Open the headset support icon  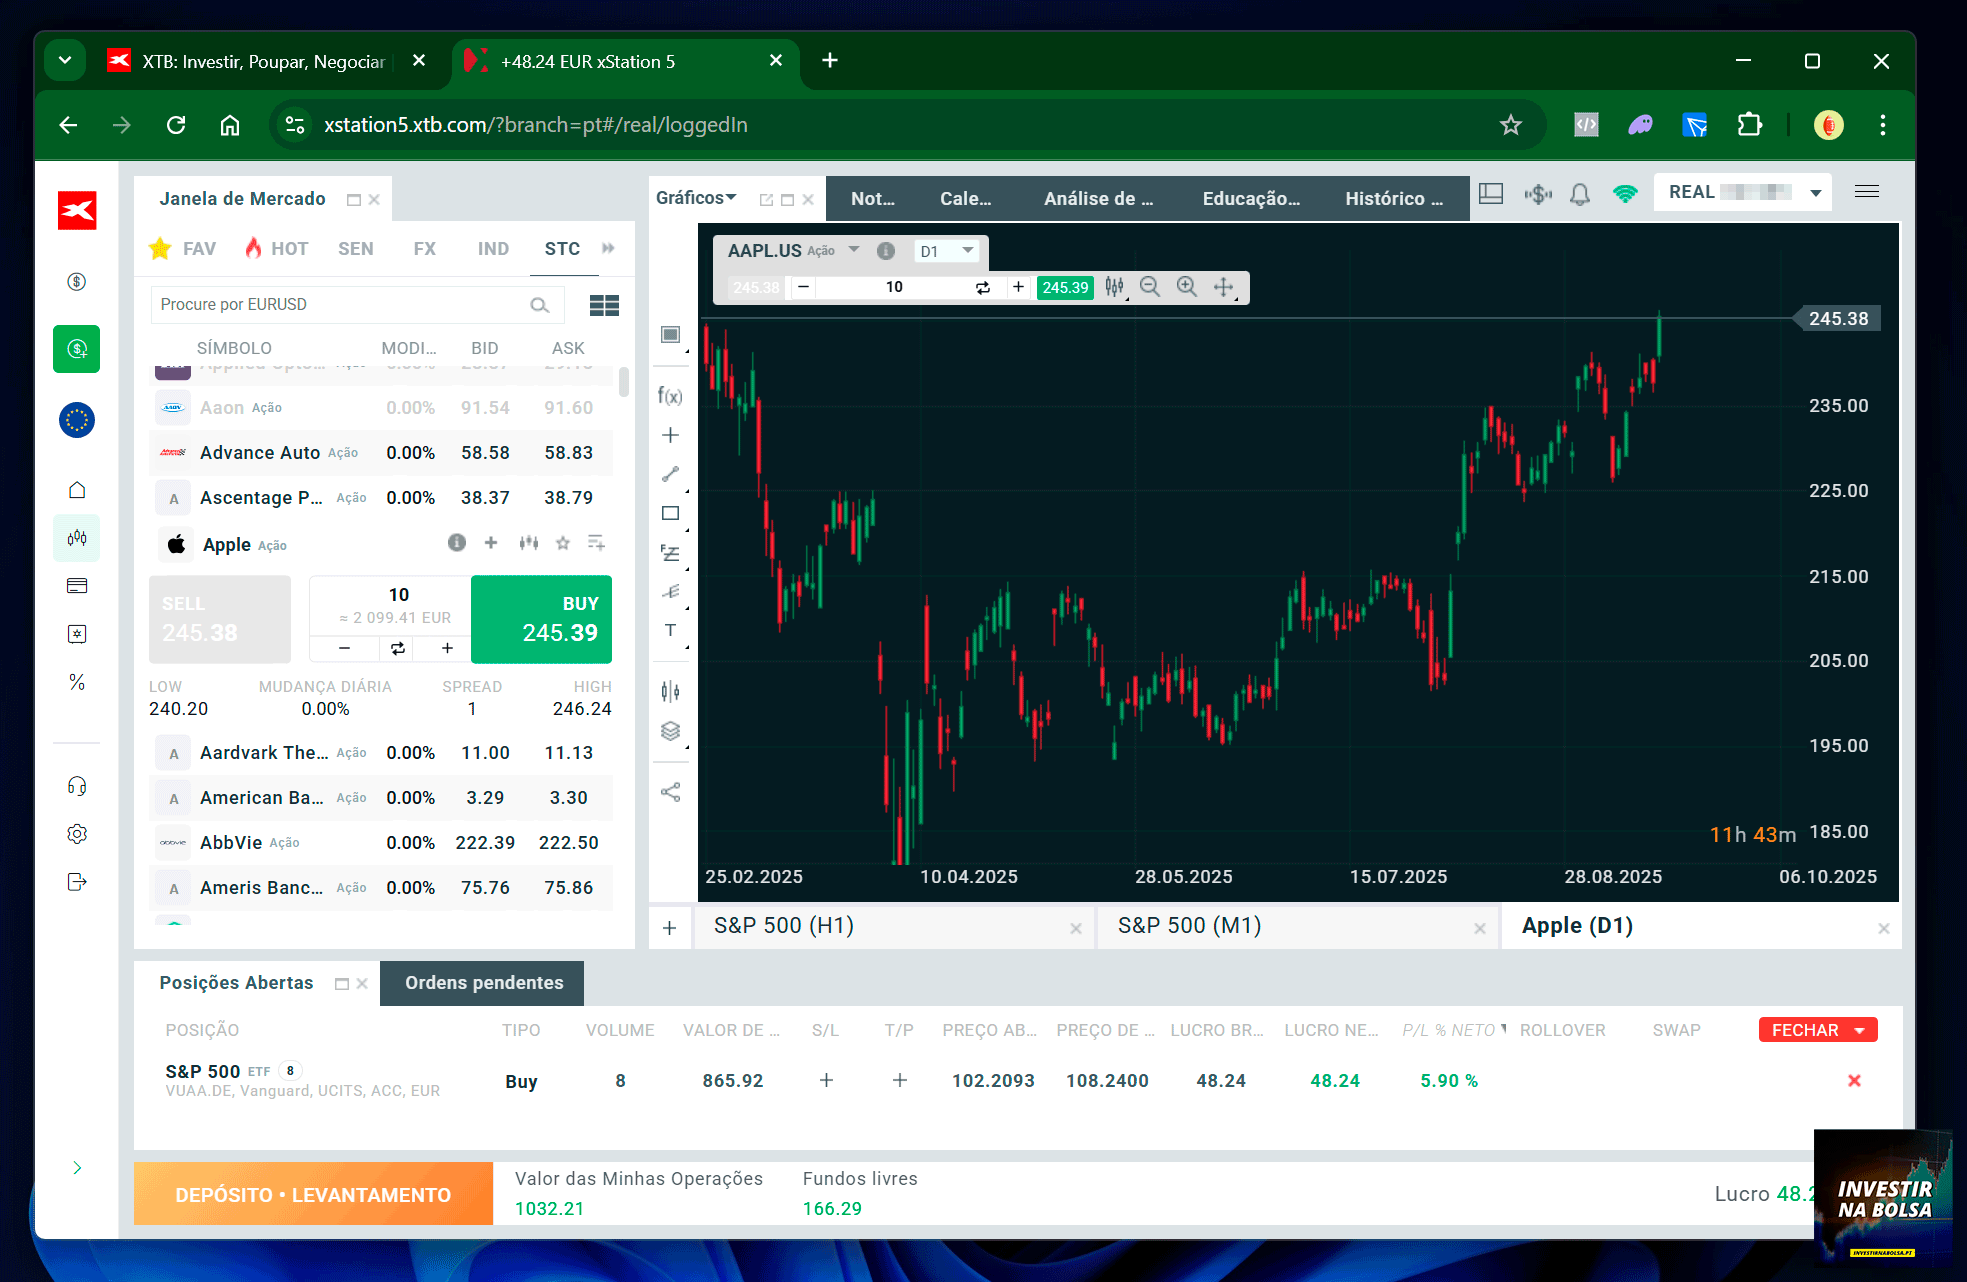pos(77,786)
